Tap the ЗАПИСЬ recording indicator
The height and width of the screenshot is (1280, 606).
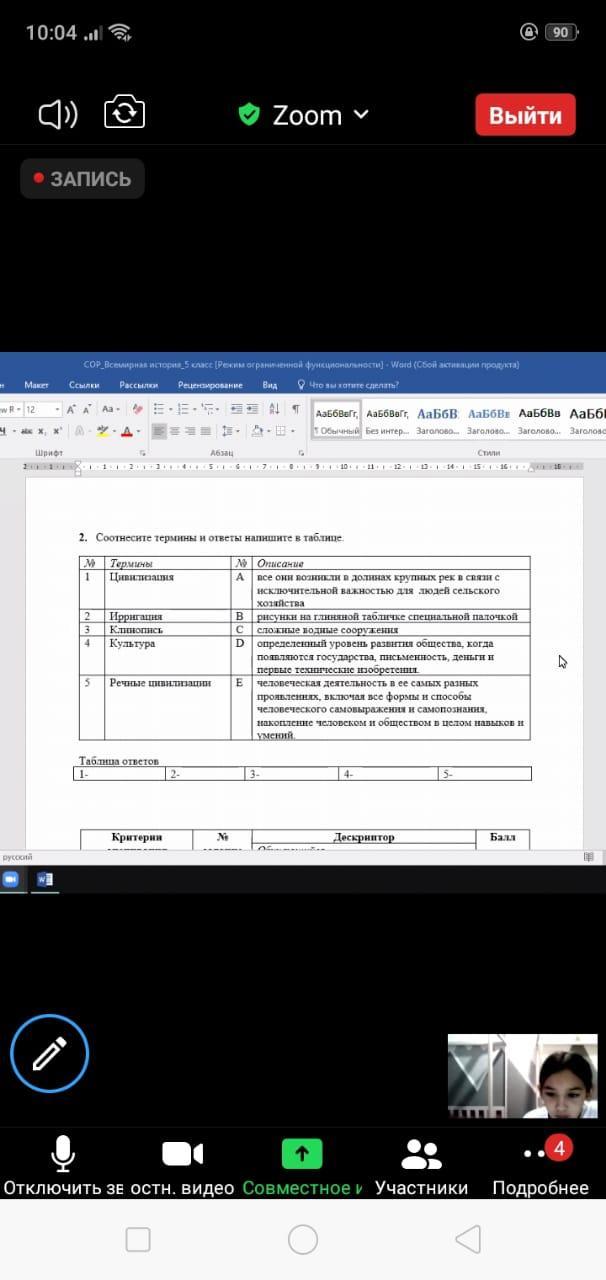pyautogui.click(x=82, y=179)
